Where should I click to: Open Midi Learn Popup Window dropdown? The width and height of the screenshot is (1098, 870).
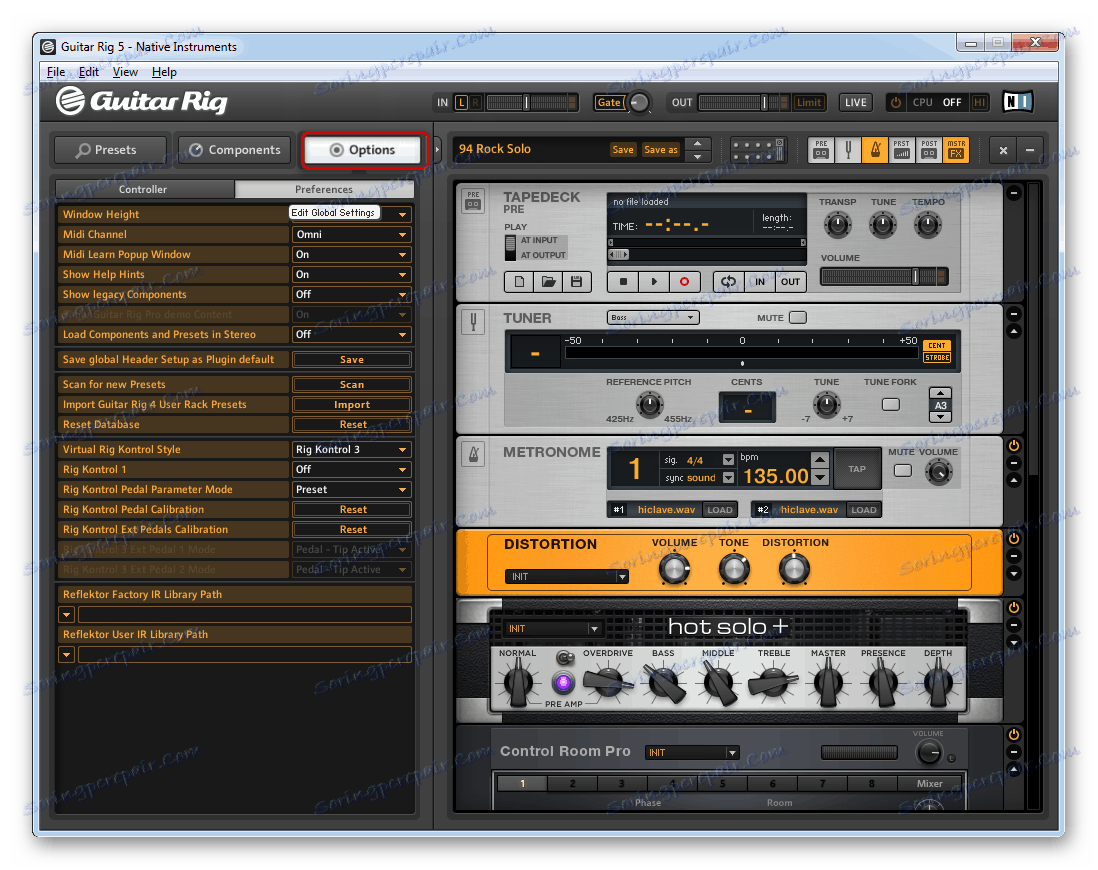tap(352, 254)
